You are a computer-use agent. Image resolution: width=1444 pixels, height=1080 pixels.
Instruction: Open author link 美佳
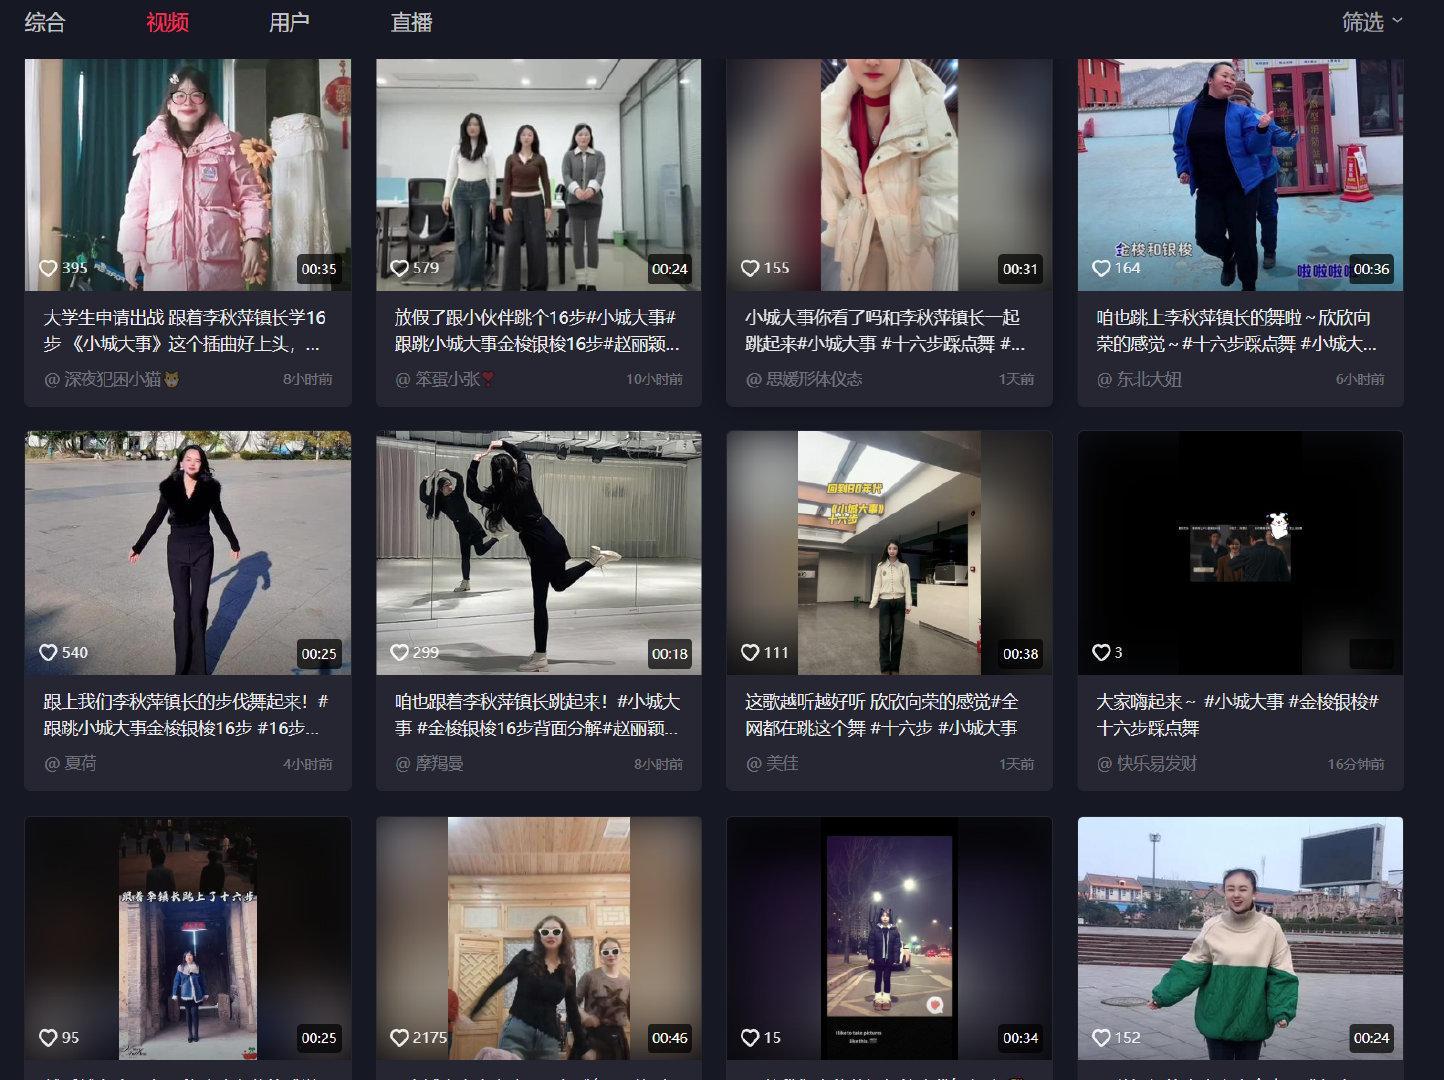tap(772, 764)
